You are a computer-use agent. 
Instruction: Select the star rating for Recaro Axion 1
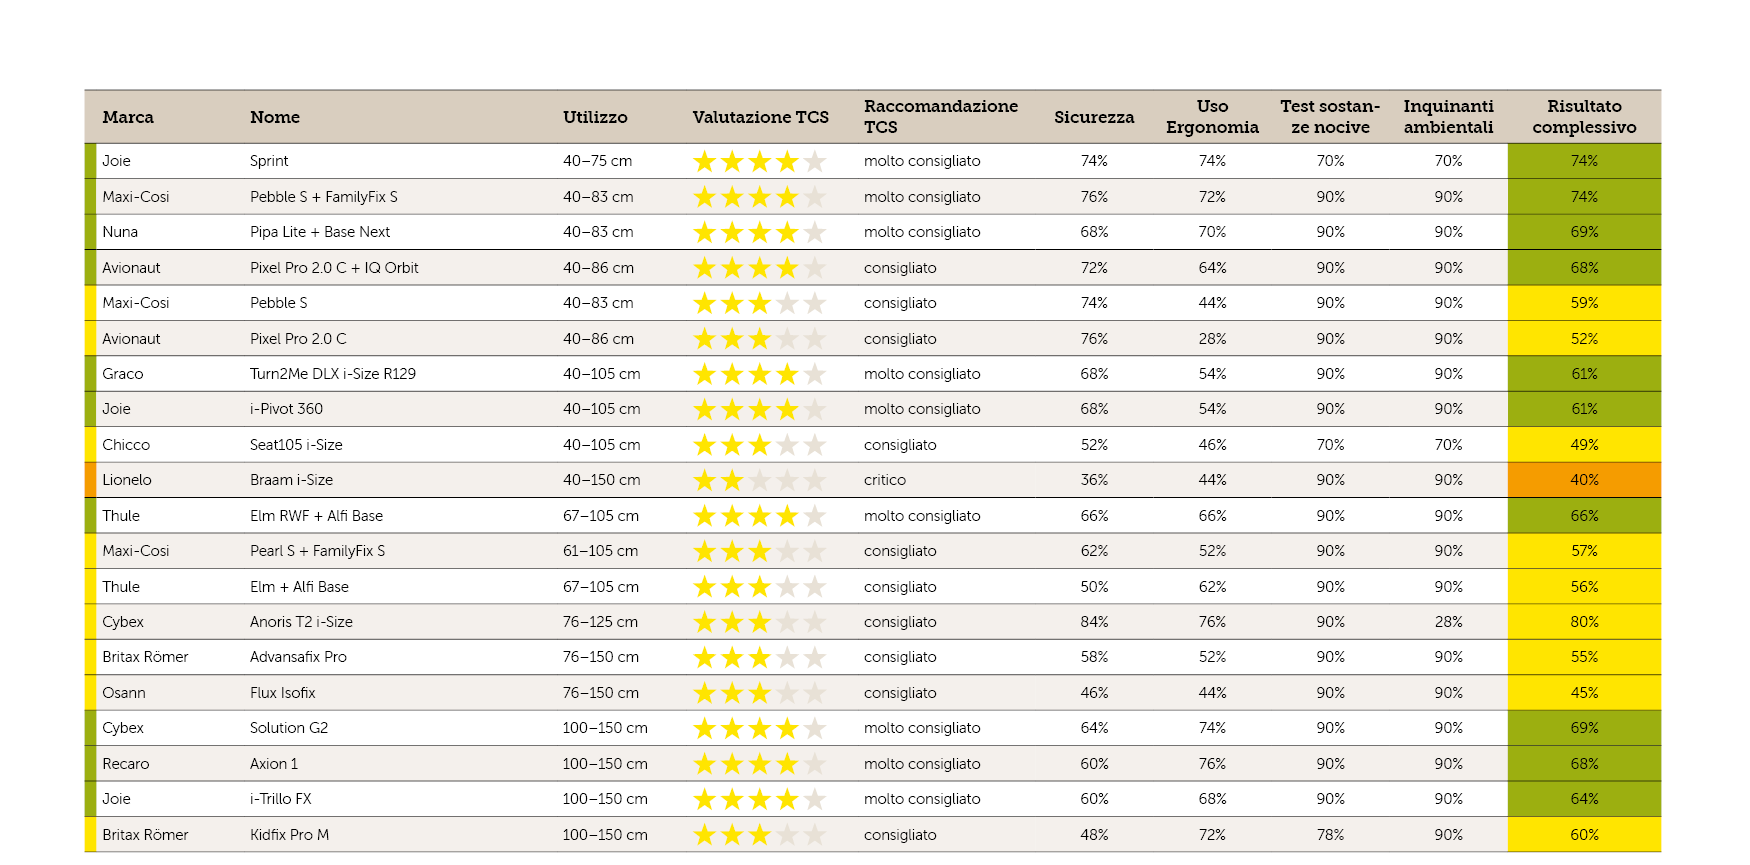(760, 764)
